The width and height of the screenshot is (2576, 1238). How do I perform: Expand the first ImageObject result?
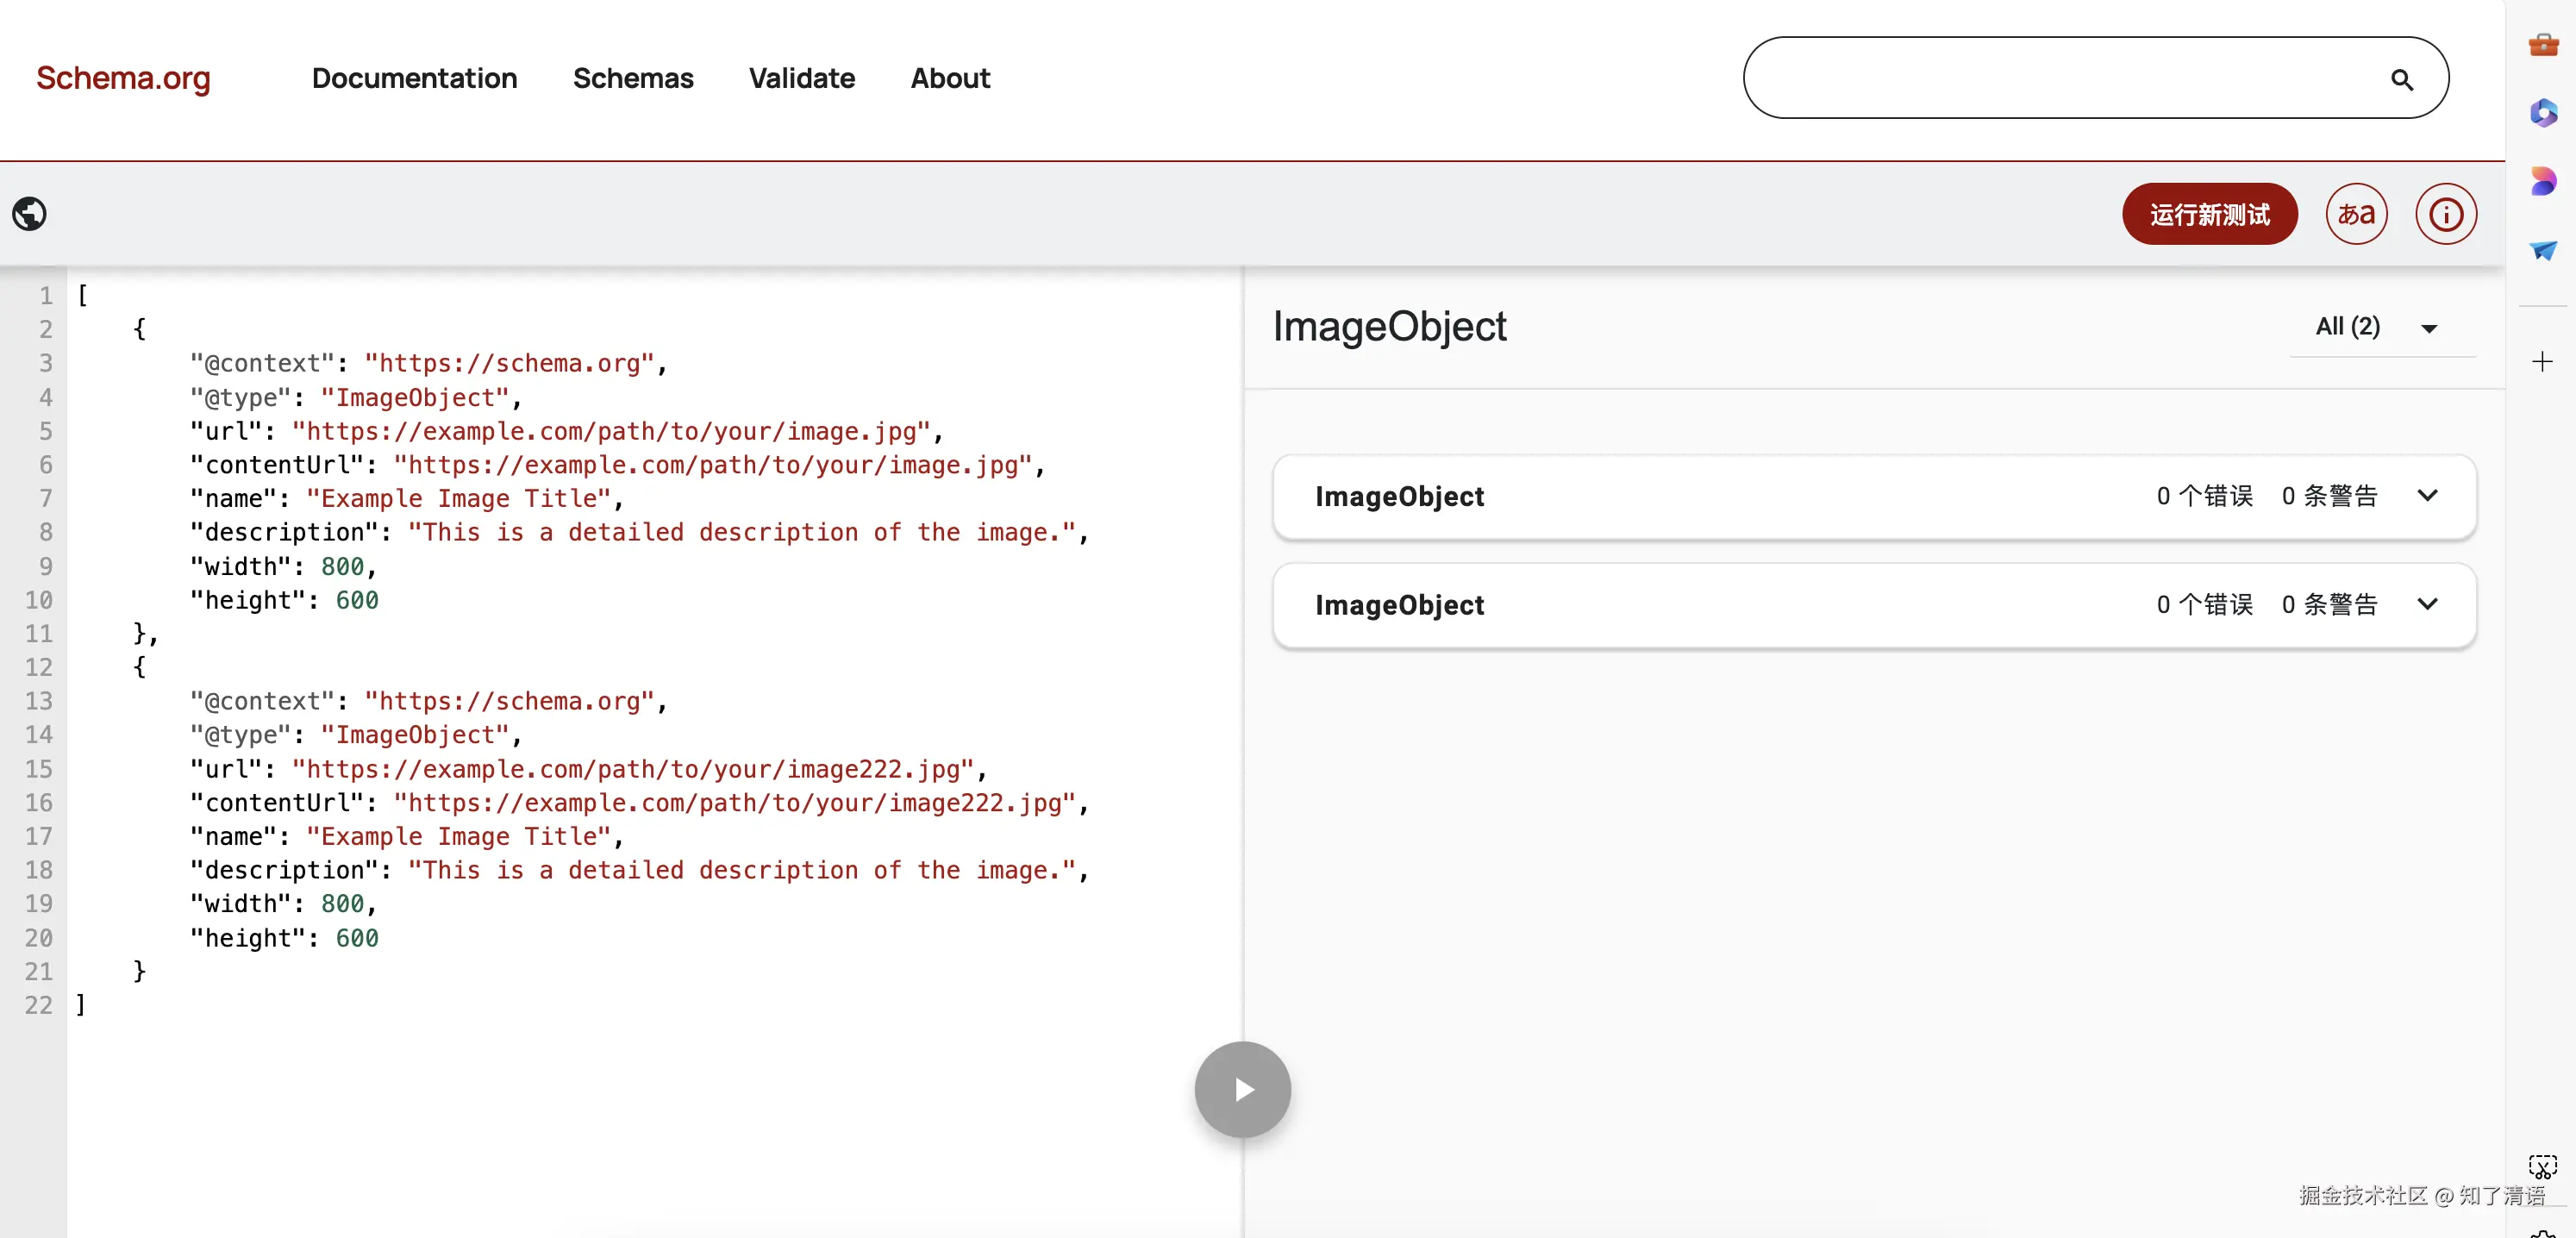pos(2427,496)
